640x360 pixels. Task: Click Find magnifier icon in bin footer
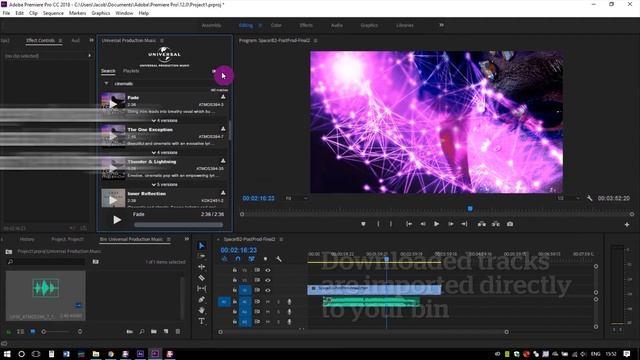tap(142, 331)
